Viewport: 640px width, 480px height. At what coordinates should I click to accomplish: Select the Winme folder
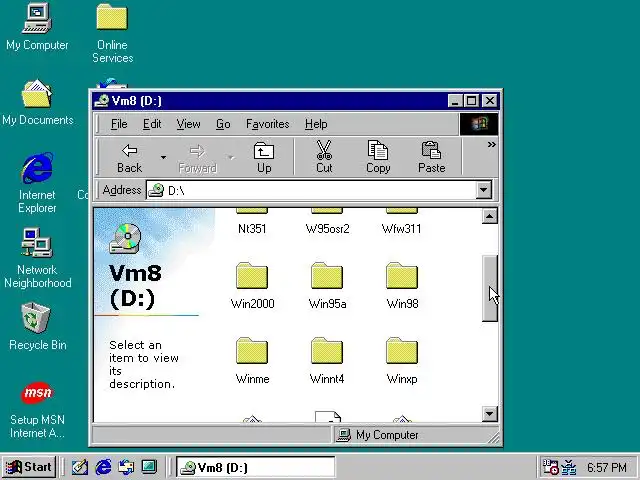tap(252, 362)
